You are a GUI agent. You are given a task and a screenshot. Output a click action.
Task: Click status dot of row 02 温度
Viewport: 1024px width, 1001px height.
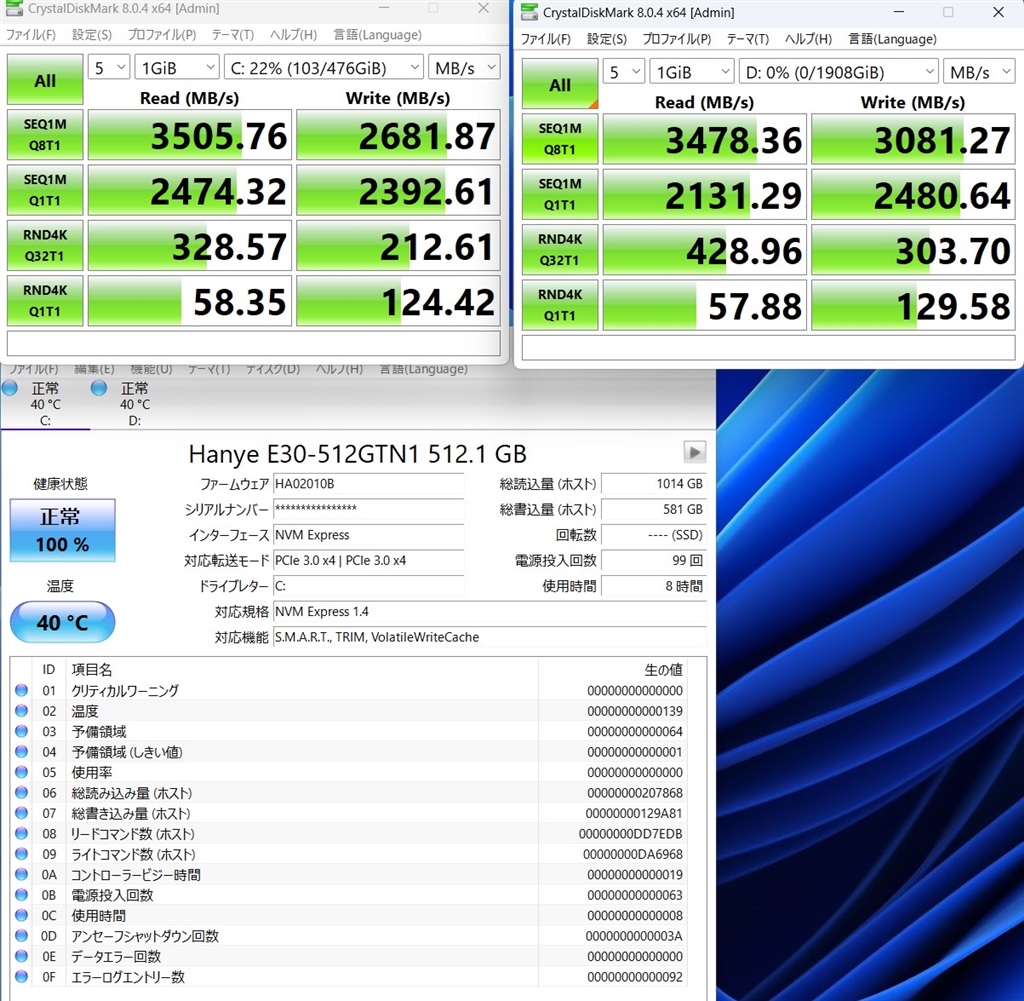tap(22, 710)
